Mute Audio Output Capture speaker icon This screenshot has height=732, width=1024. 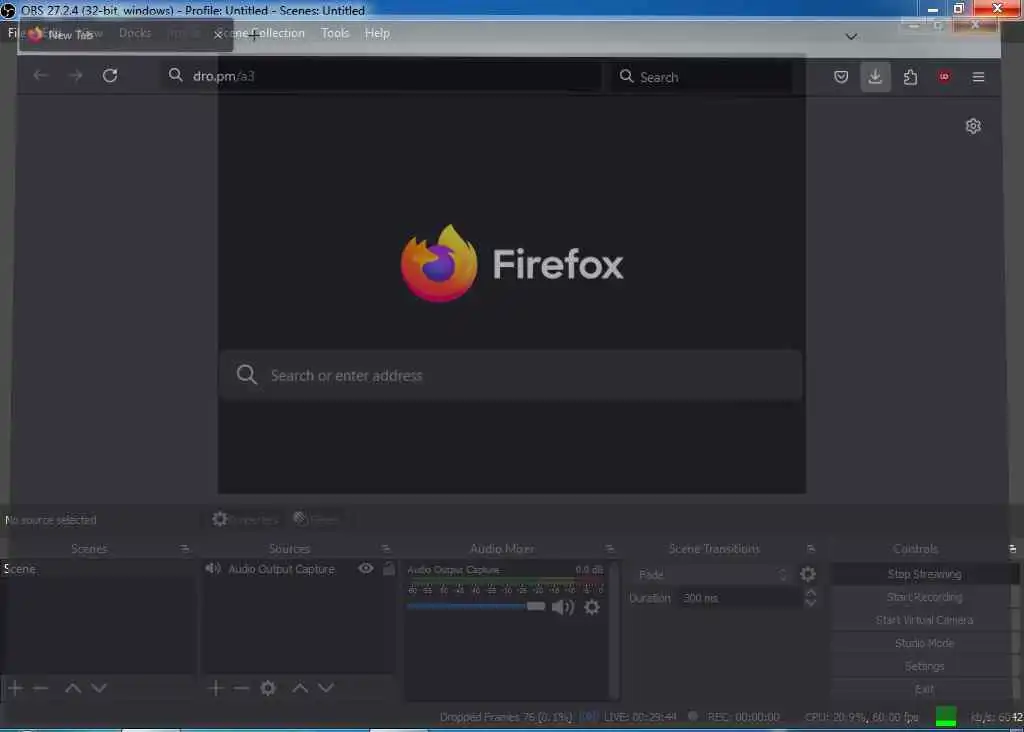pyautogui.click(x=563, y=607)
